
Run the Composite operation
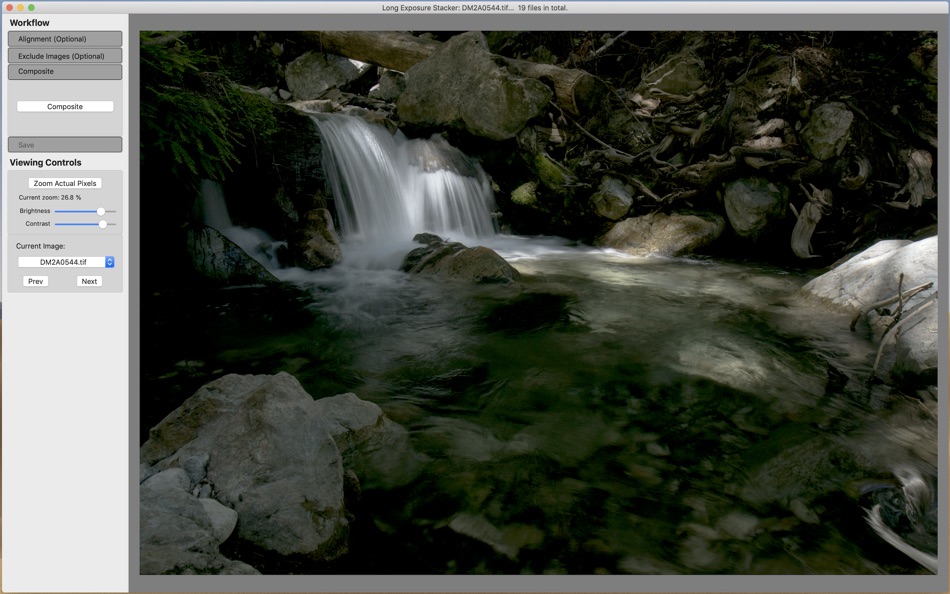click(x=64, y=105)
